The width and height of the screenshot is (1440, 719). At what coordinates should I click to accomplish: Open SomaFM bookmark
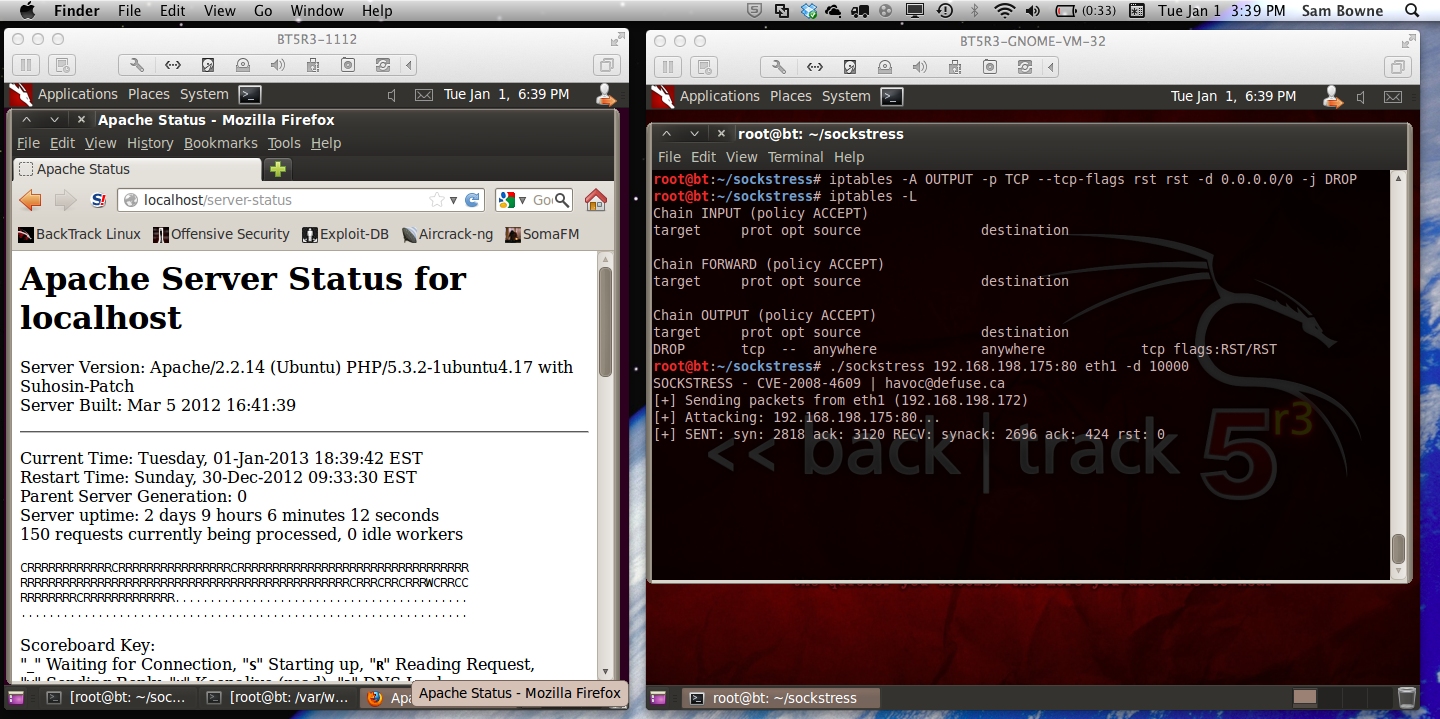pyautogui.click(x=542, y=234)
